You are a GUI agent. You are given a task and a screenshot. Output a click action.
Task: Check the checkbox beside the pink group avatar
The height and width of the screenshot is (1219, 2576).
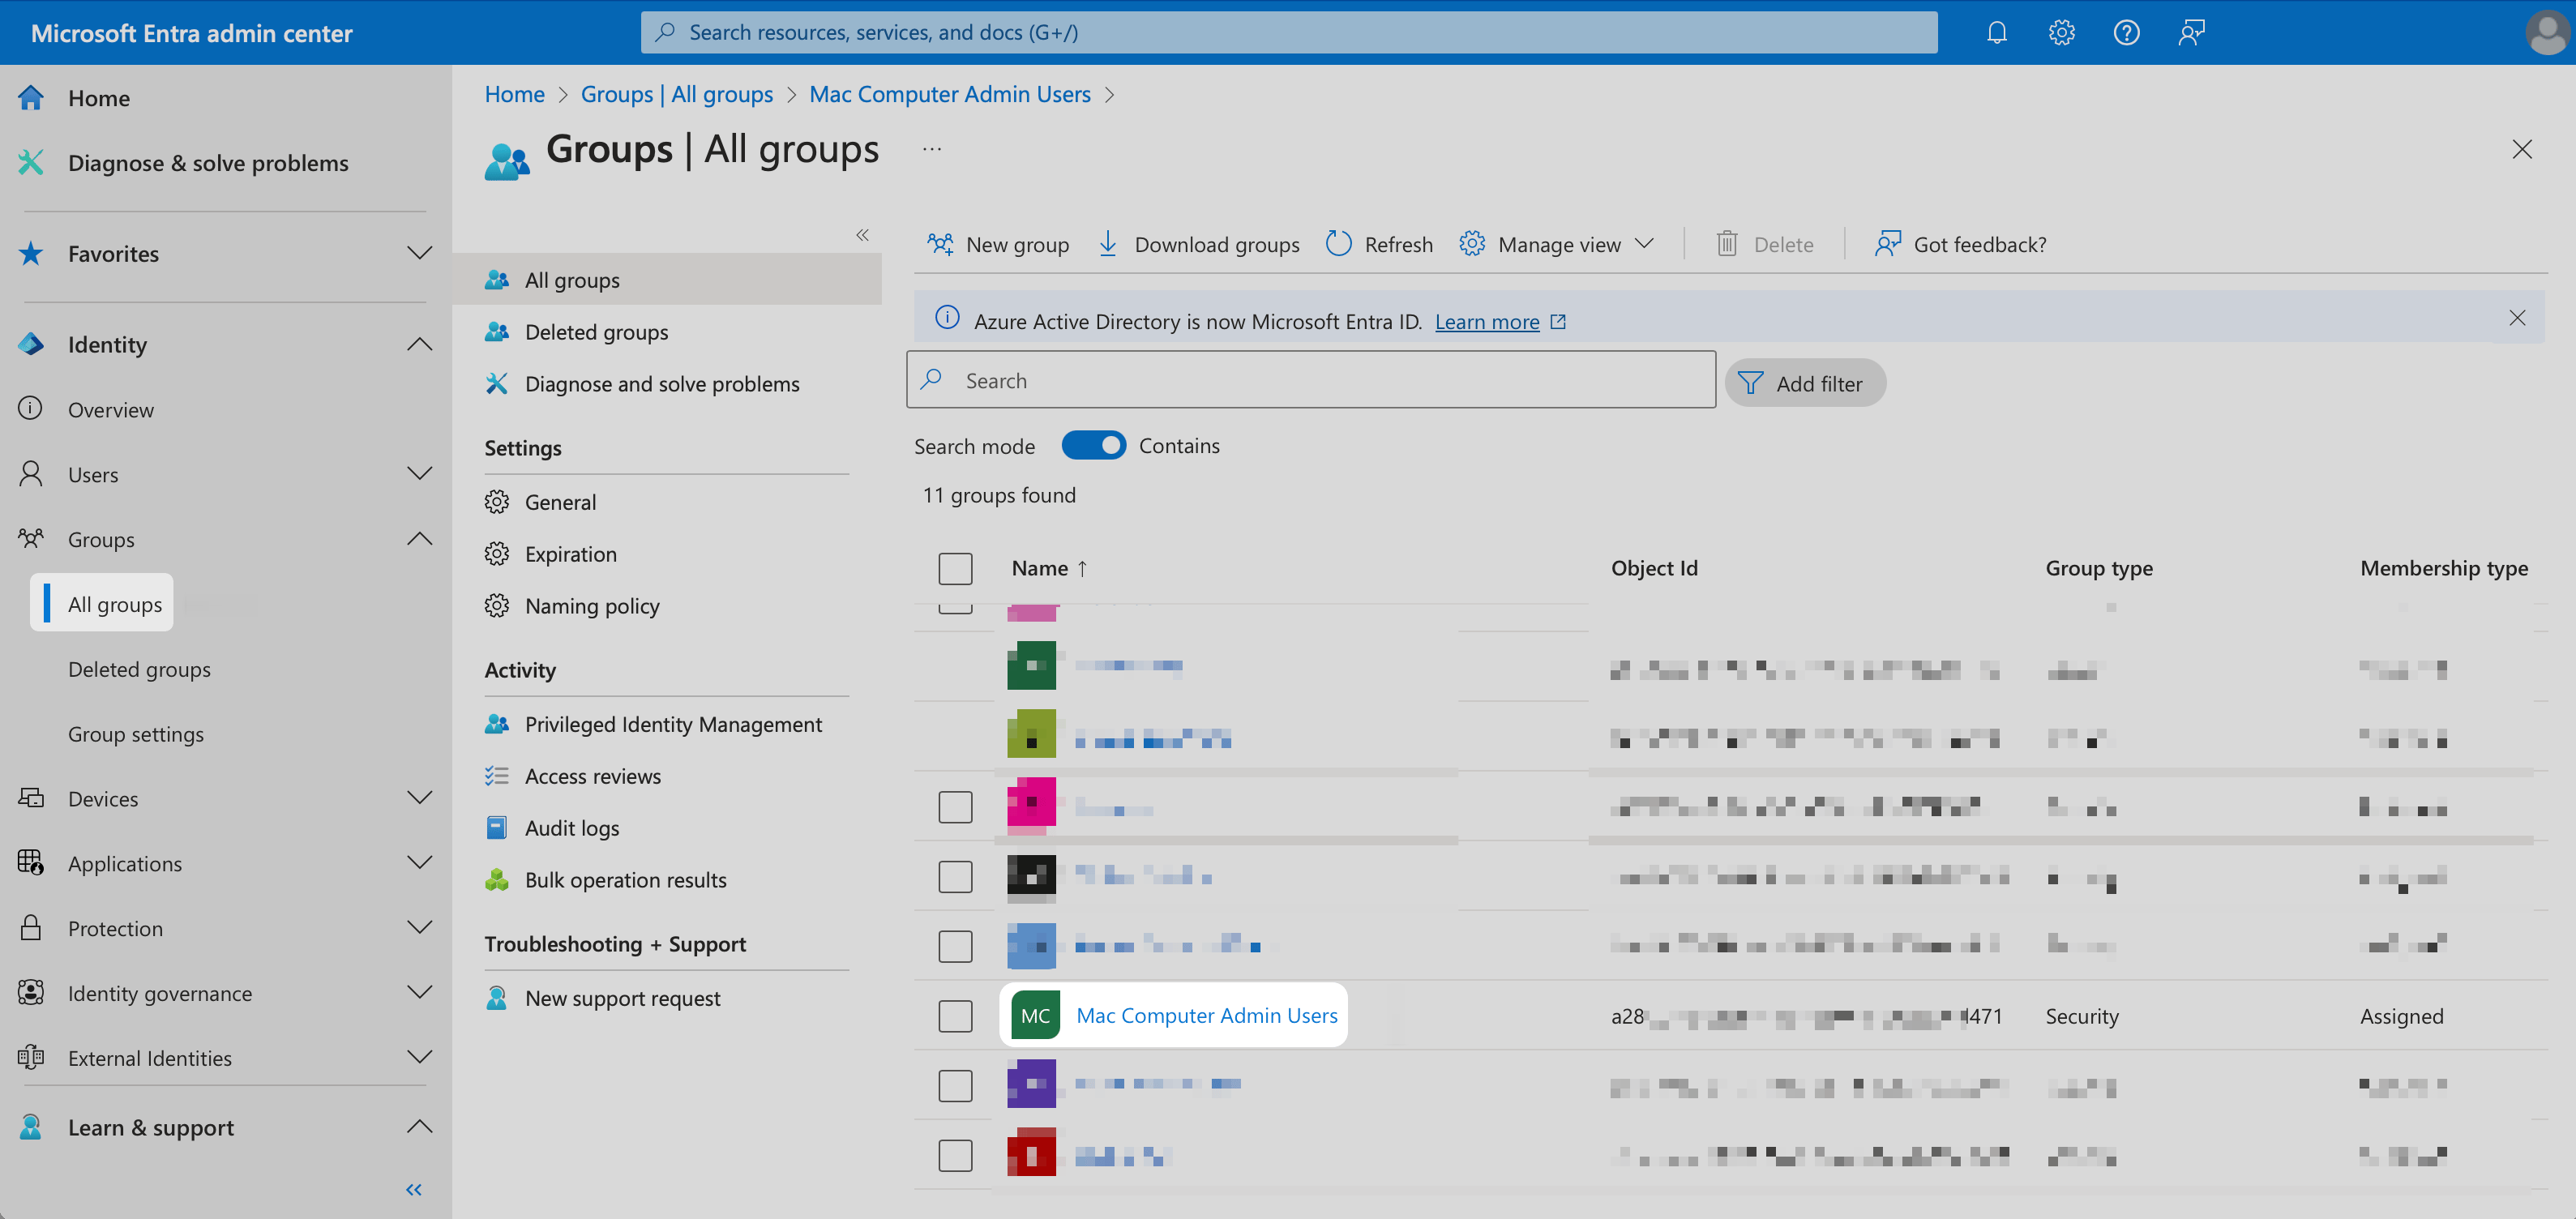(955, 806)
